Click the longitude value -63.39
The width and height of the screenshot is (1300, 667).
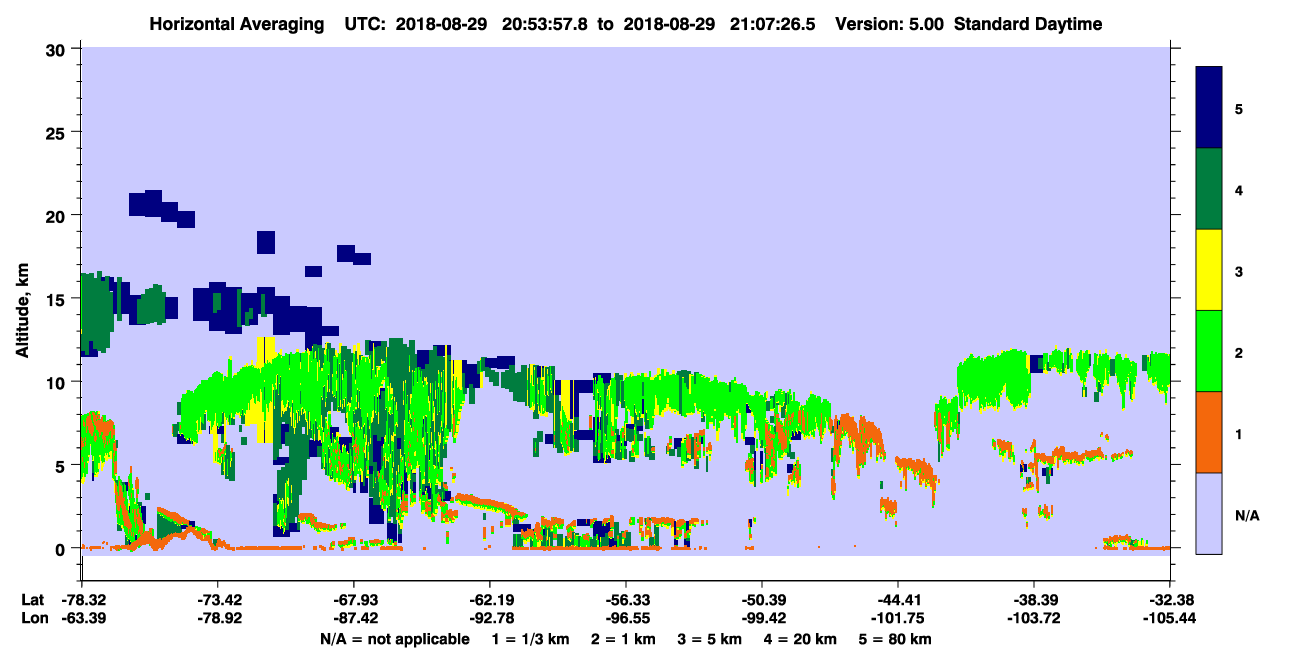[x=82, y=618]
